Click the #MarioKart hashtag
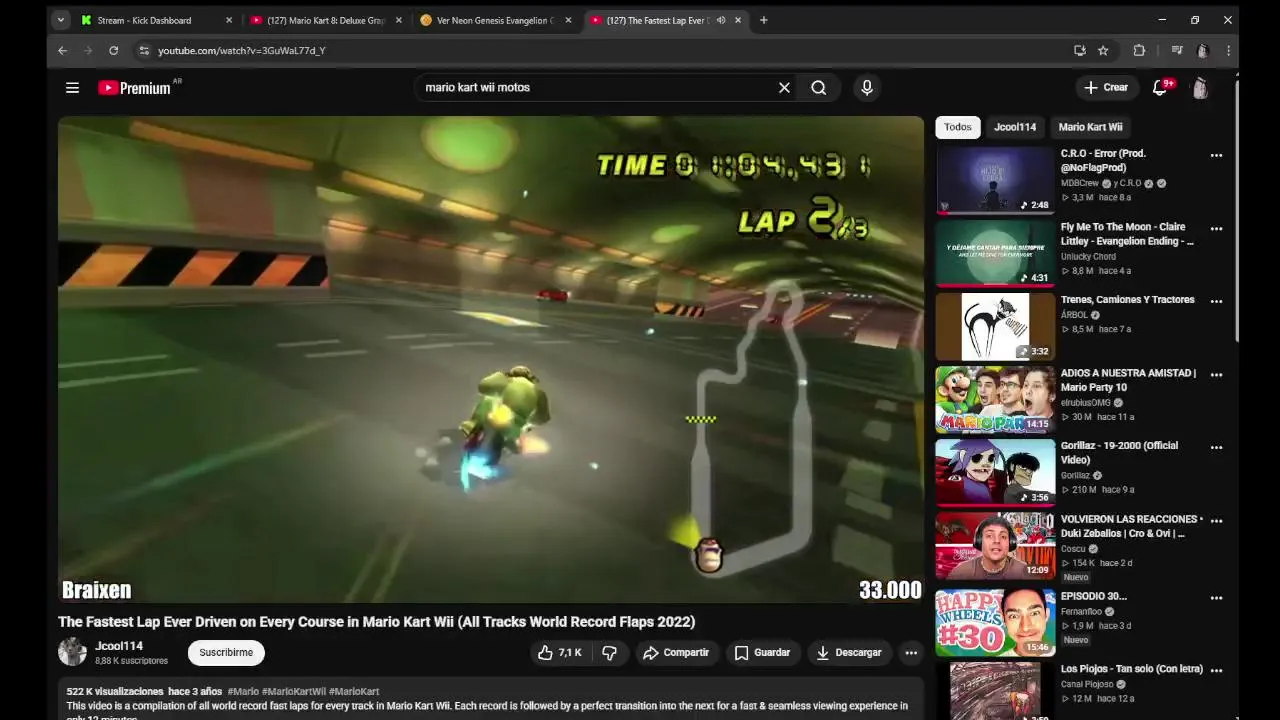1280x720 pixels. pos(354,692)
